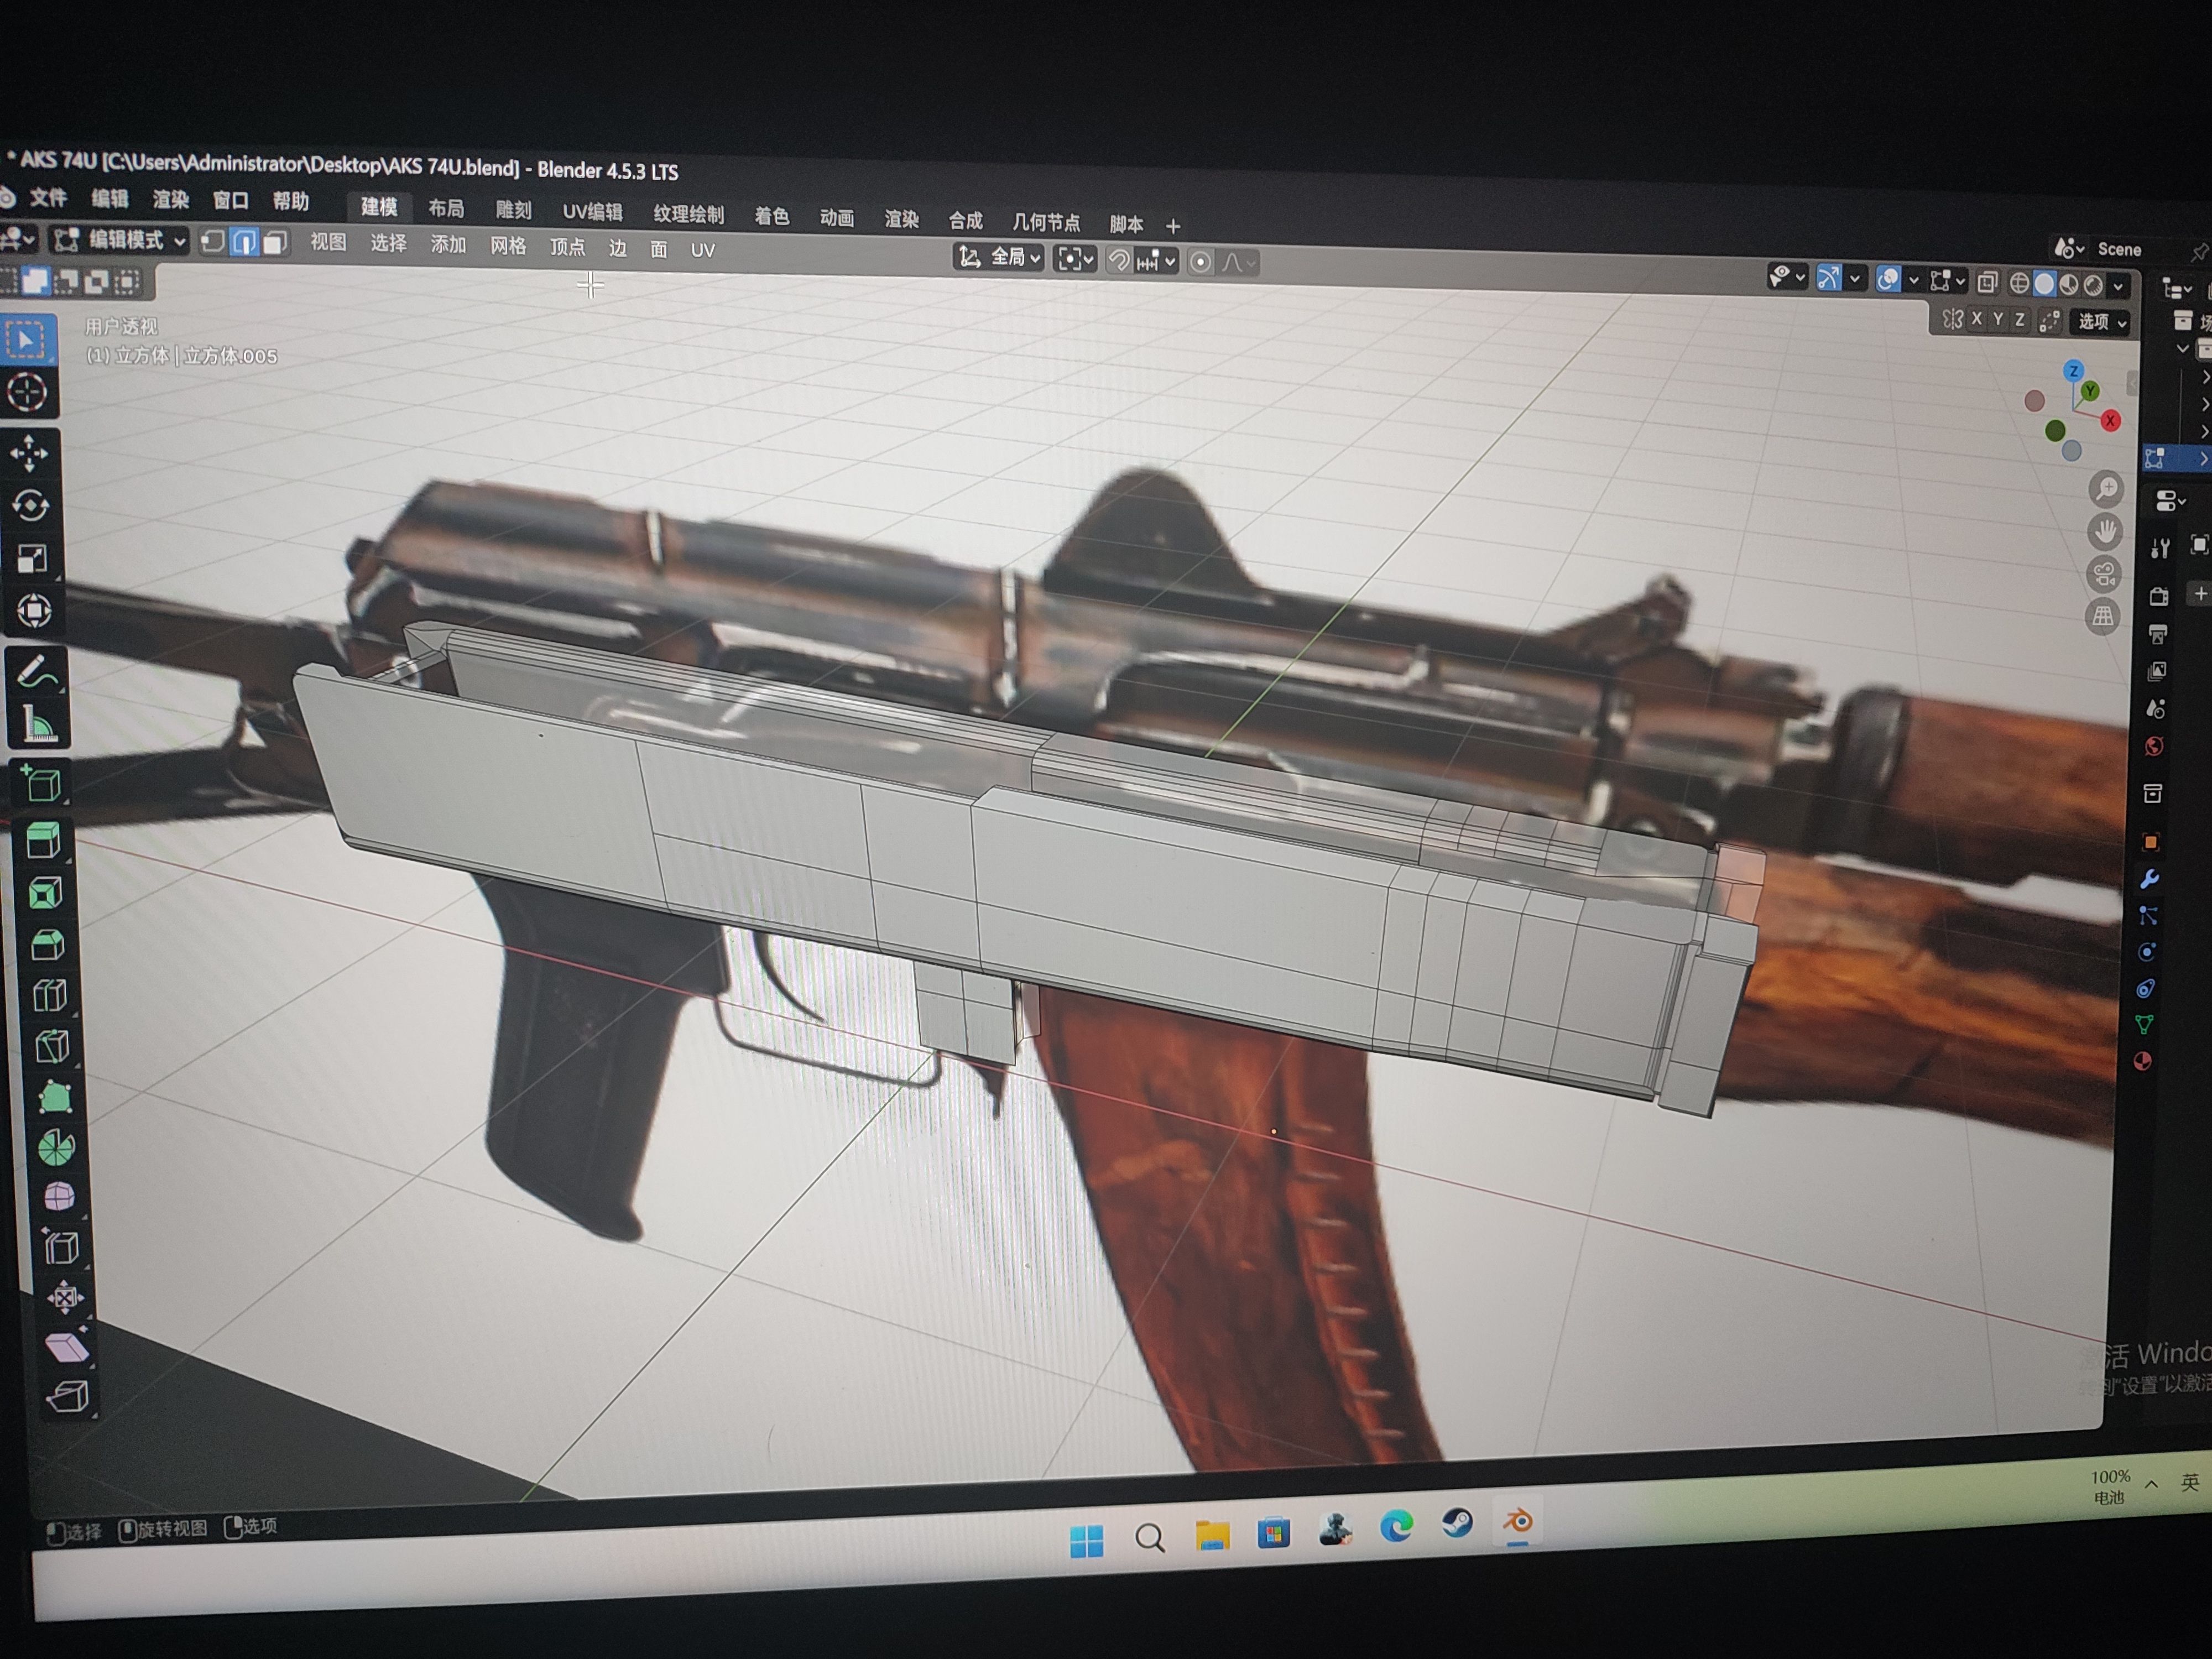The image size is (2212, 1659).
Task: Toggle X-ray view button
Action: [x=1987, y=283]
